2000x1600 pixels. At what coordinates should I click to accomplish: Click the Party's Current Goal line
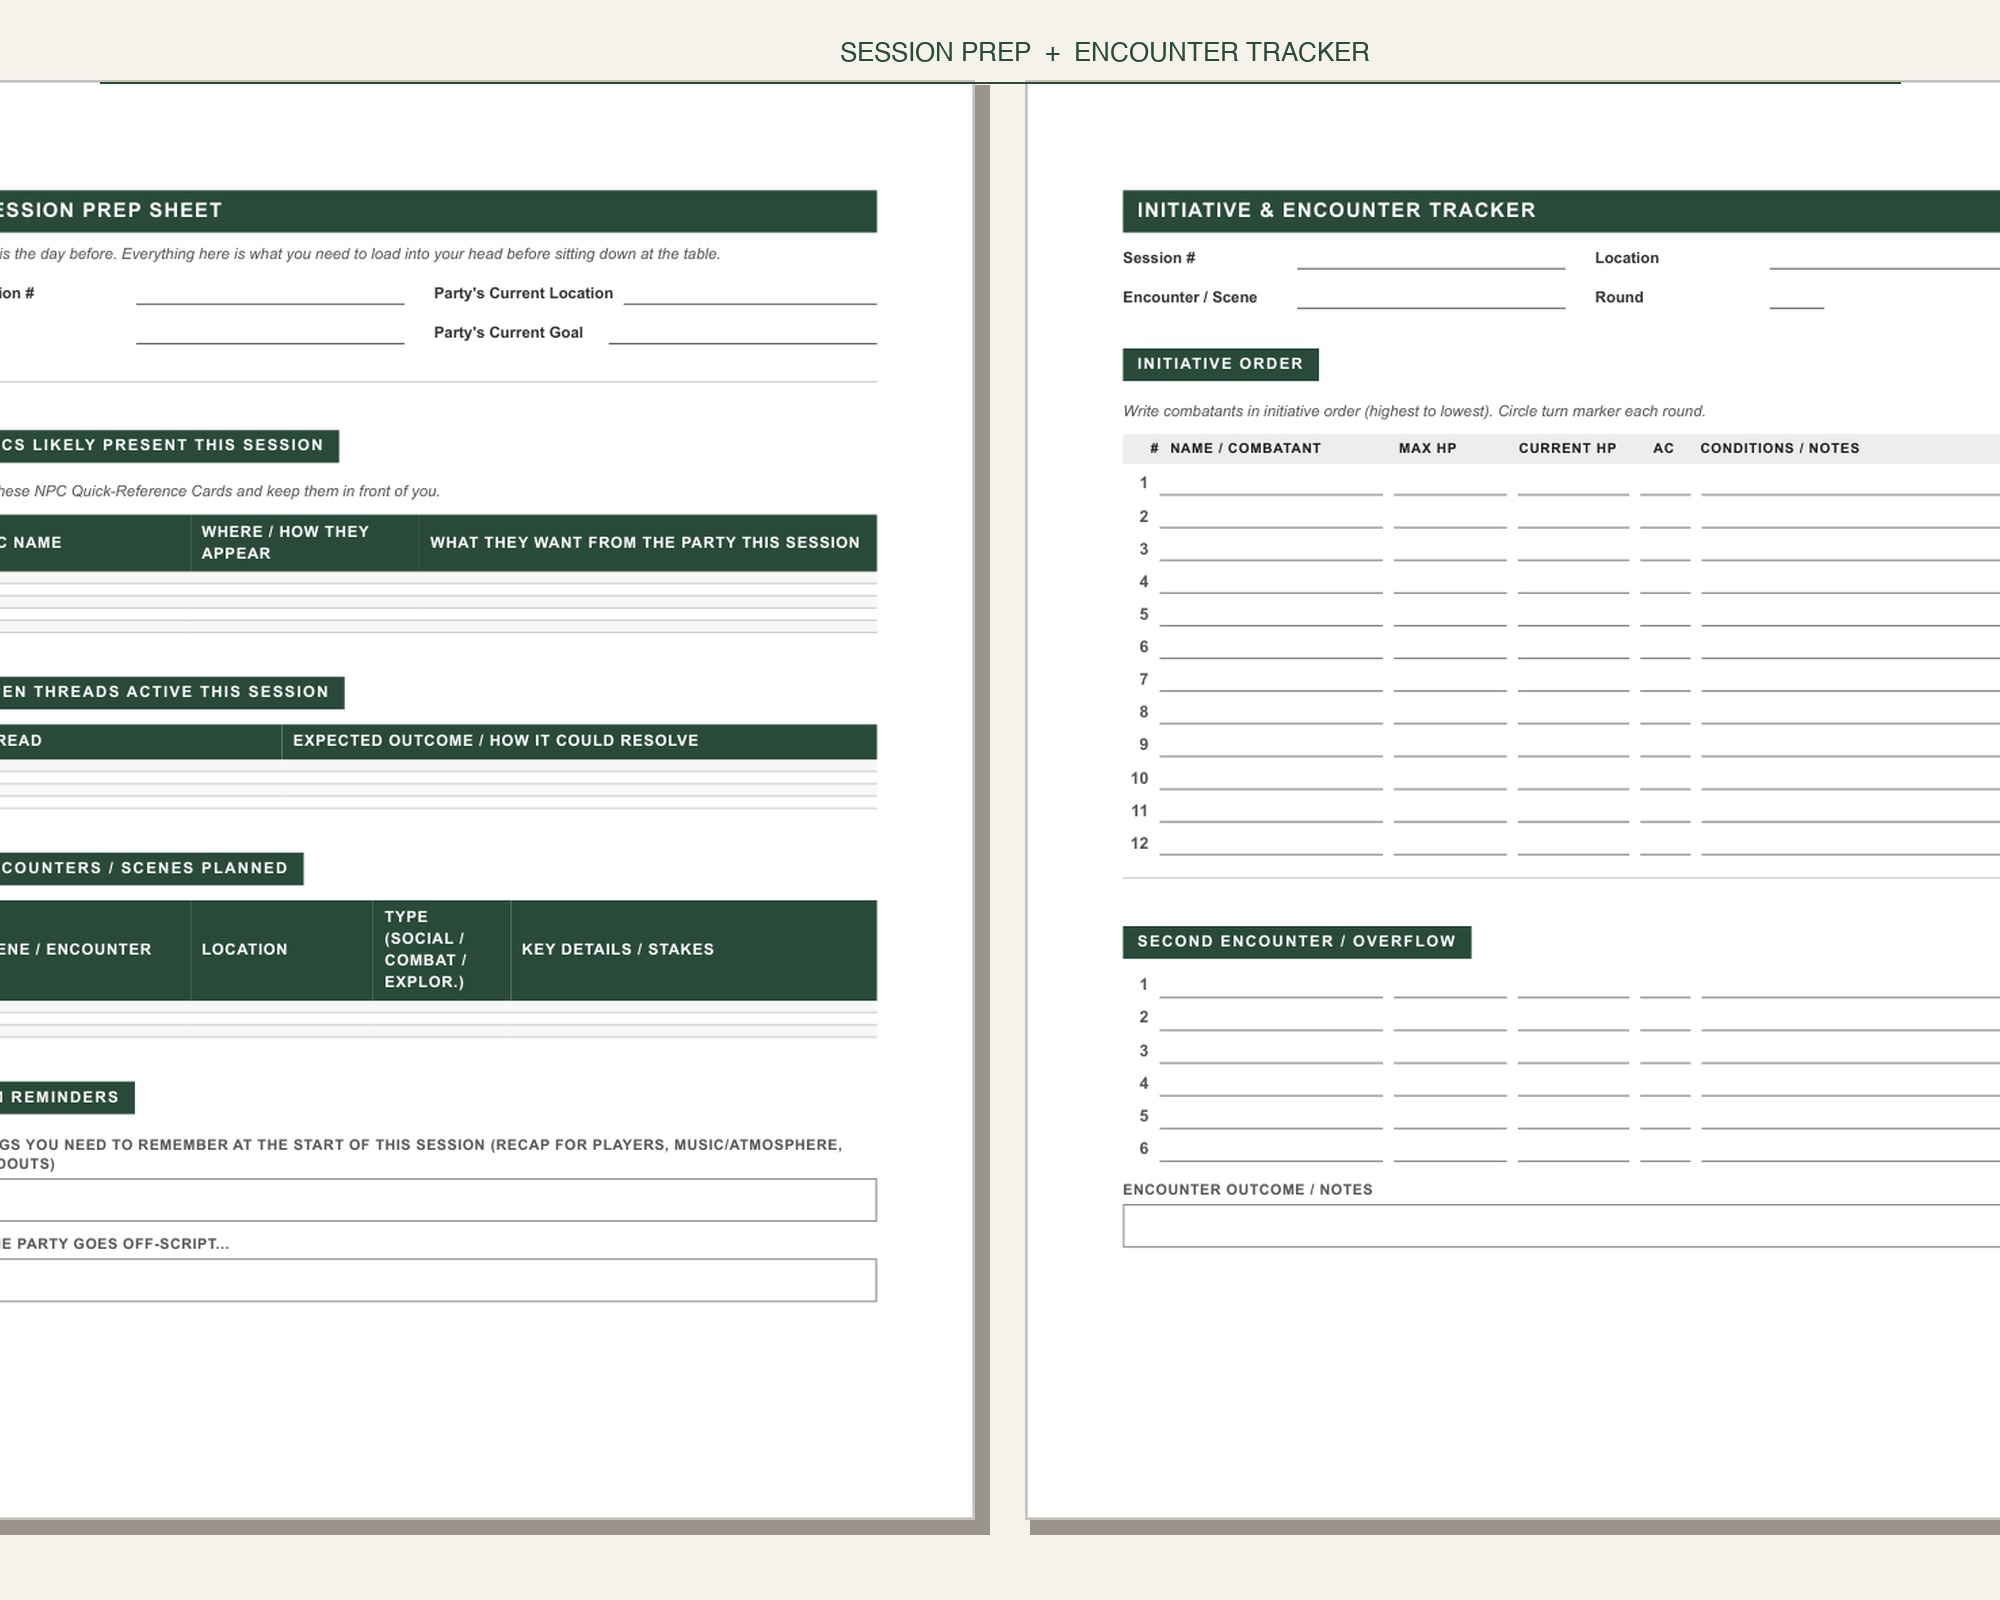point(742,333)
